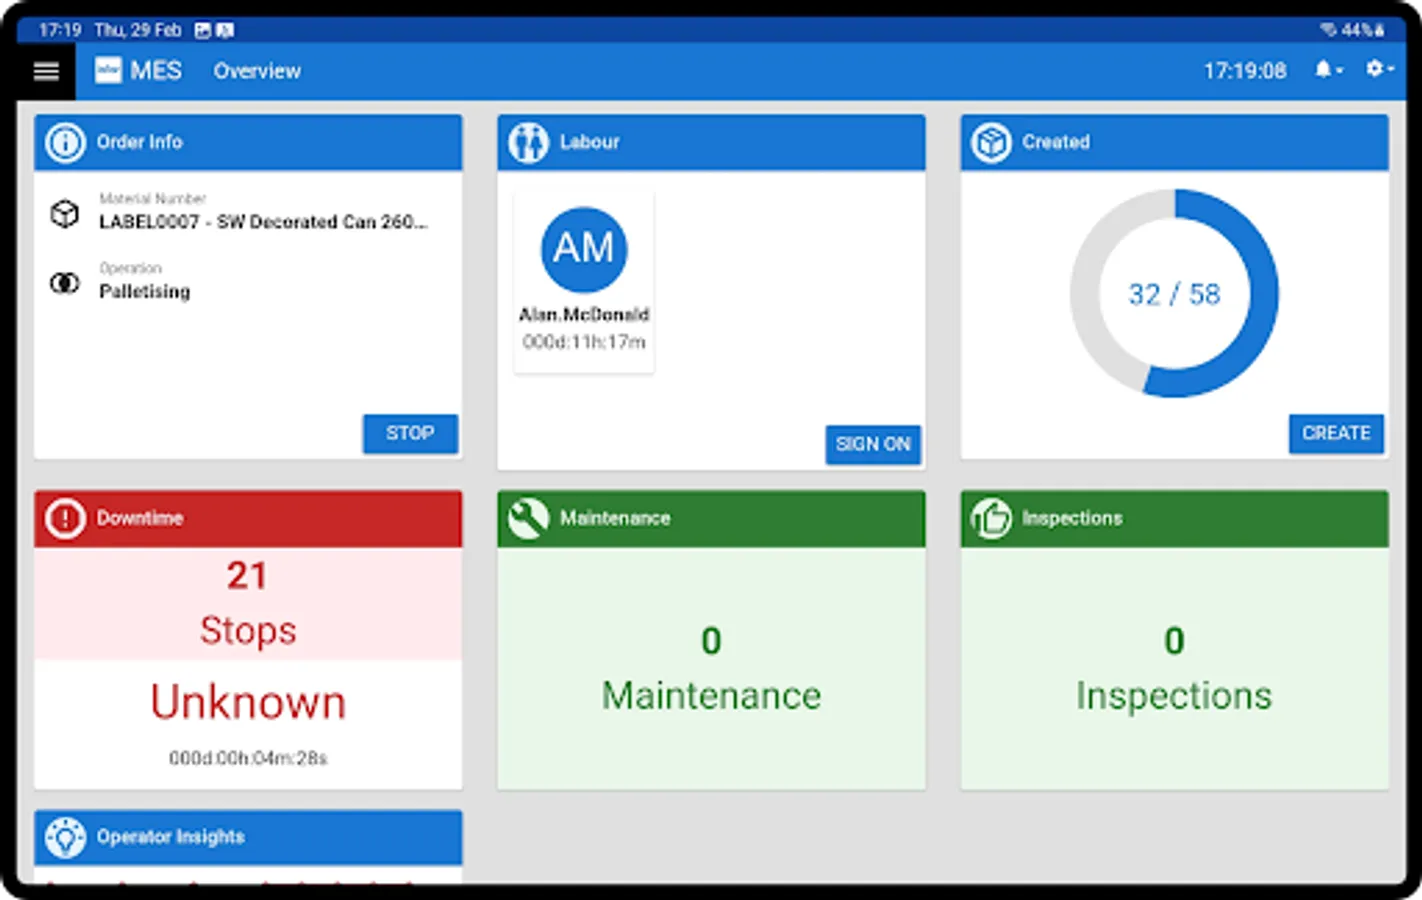Click the Maintenance header title
Screen dimensions: 1422x900
(x=615, y=518)
